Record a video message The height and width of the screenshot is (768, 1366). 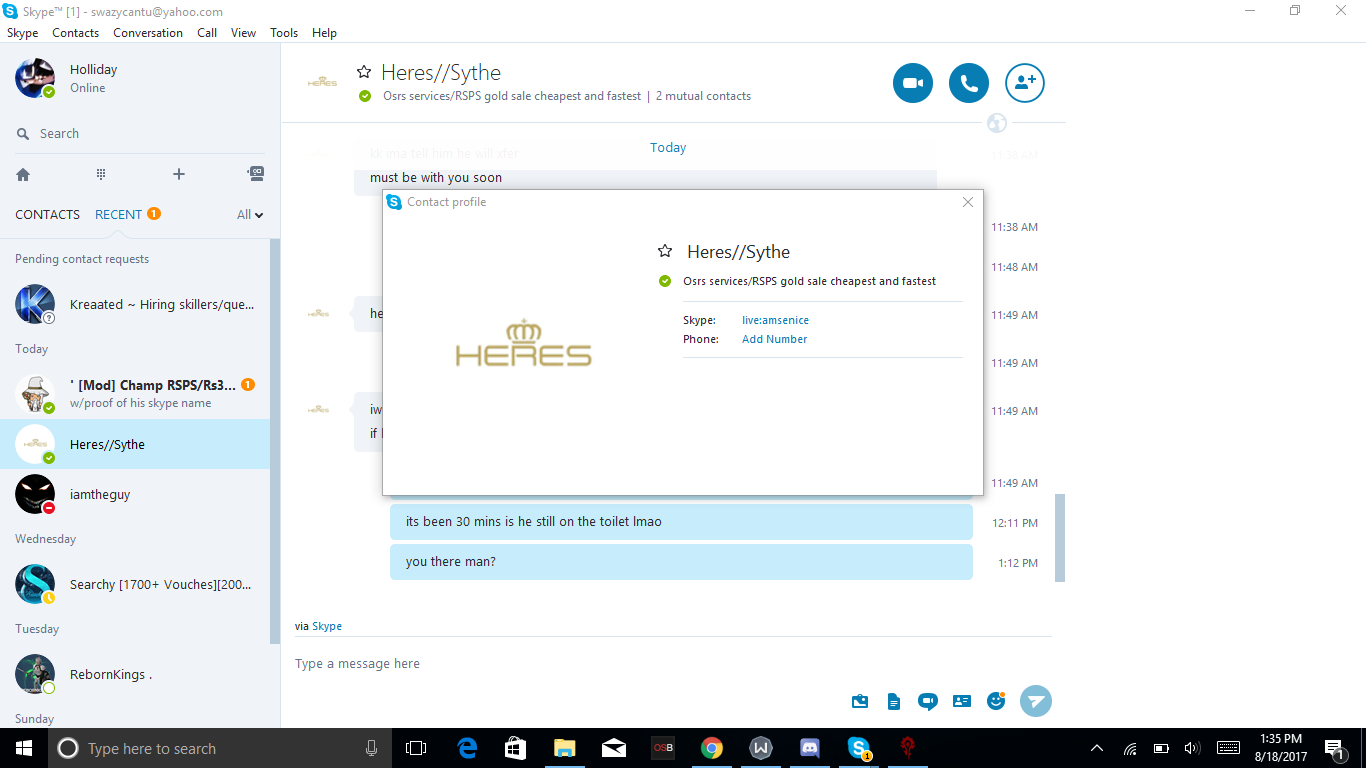click(928, 701)
